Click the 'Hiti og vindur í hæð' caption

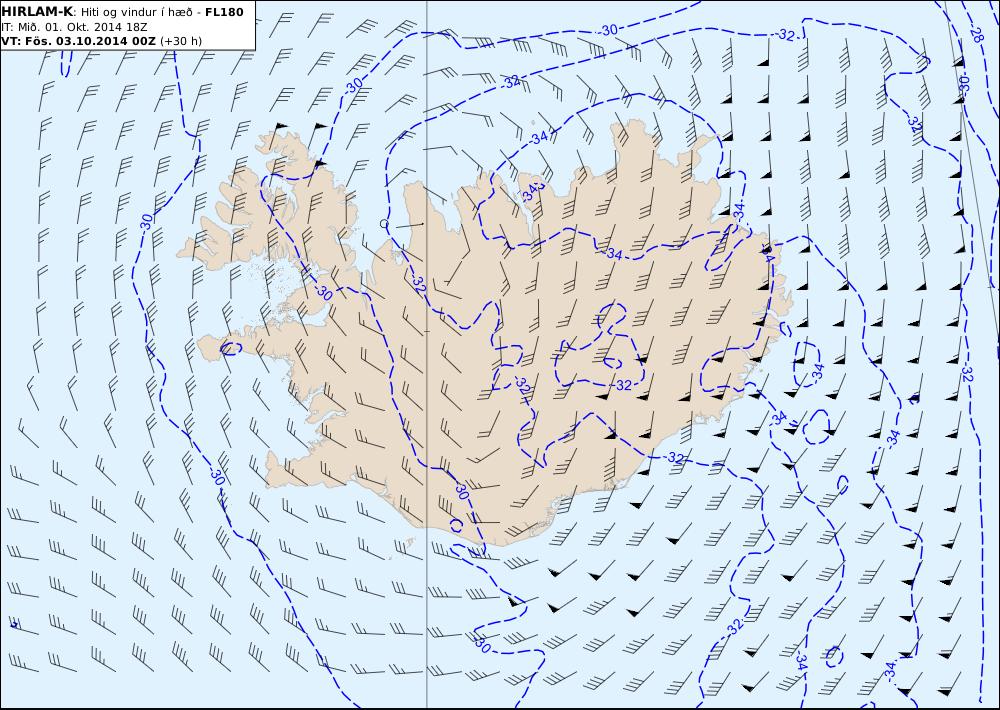click(x=136, y=12)
